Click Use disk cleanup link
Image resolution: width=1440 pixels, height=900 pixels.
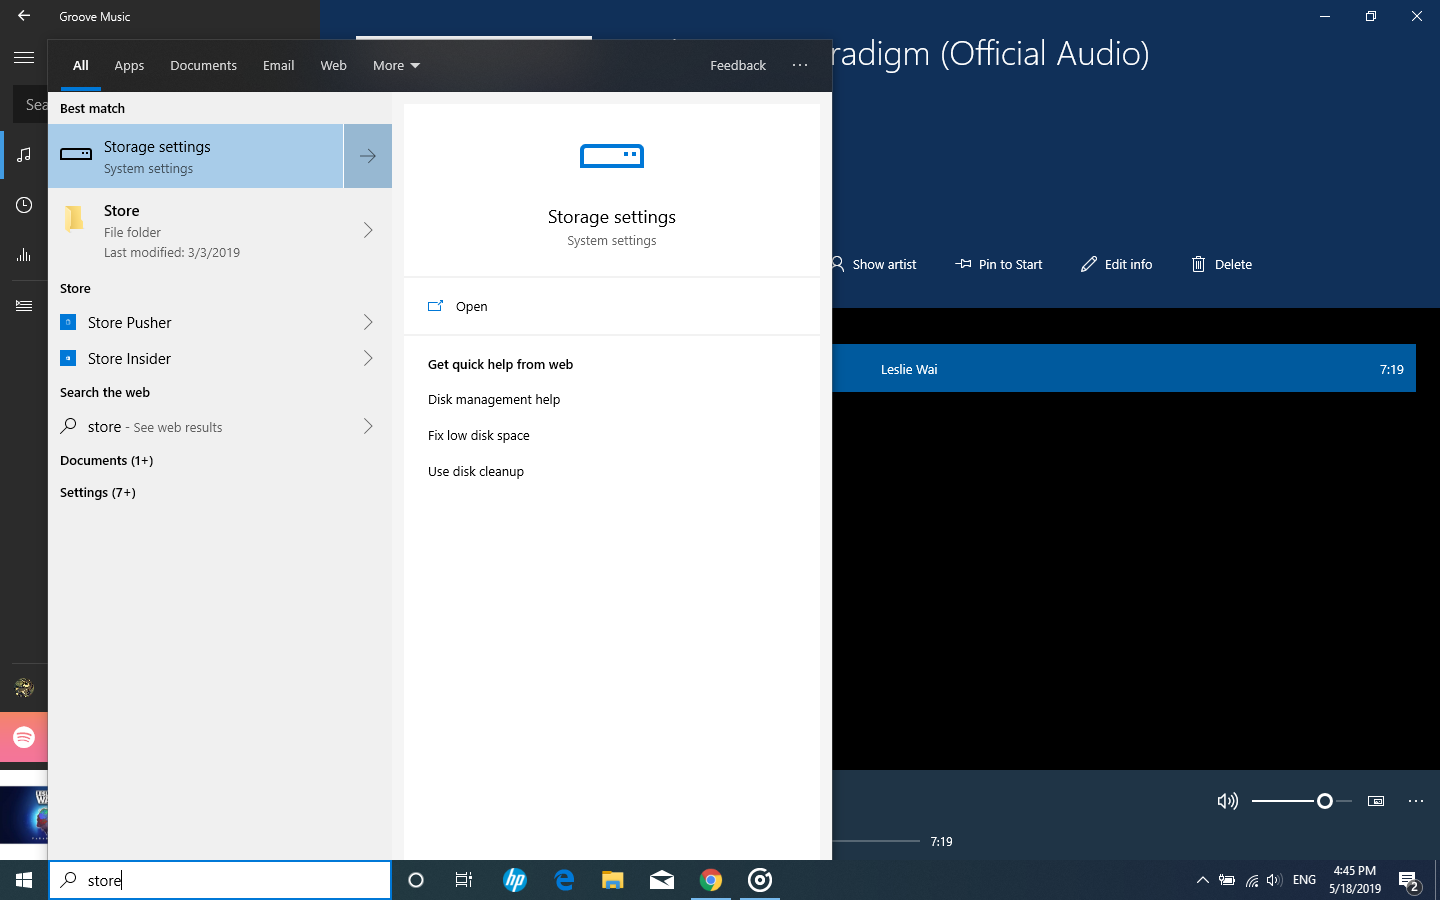click(476, 472)
